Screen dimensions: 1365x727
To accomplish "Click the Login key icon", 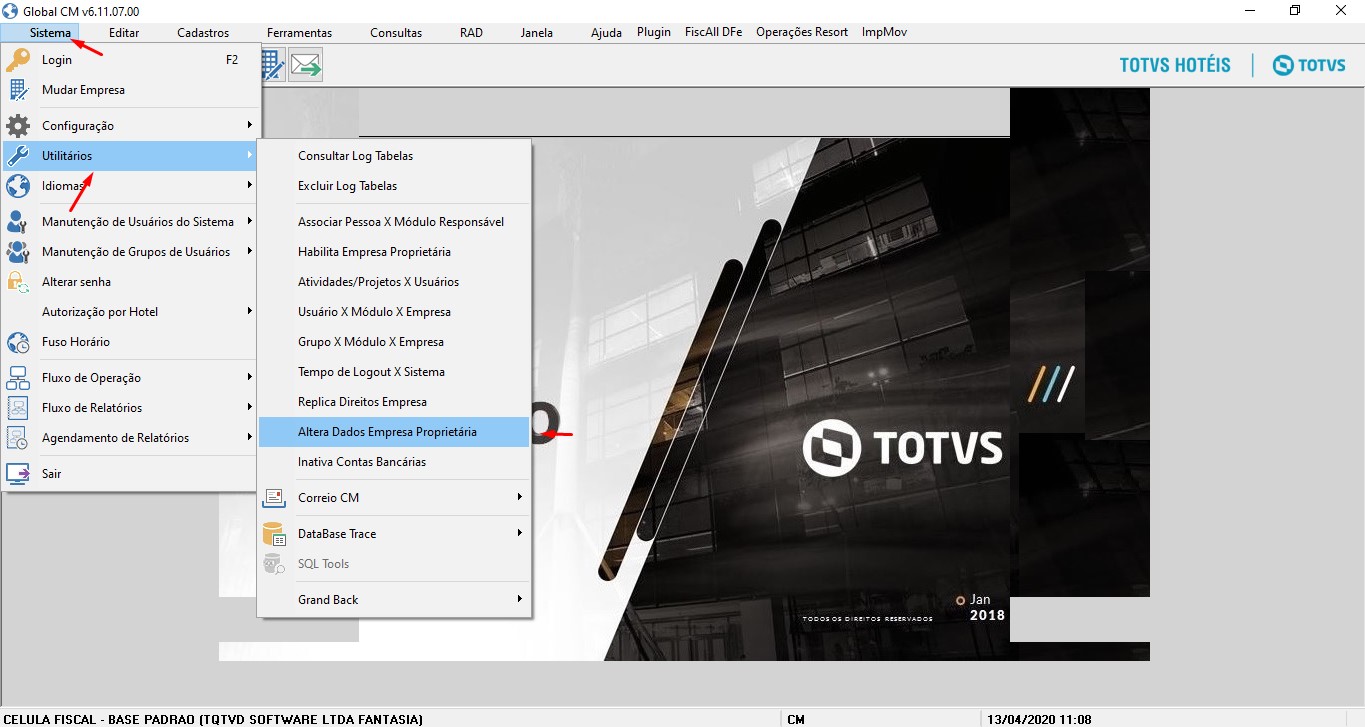I will (18, 60).
